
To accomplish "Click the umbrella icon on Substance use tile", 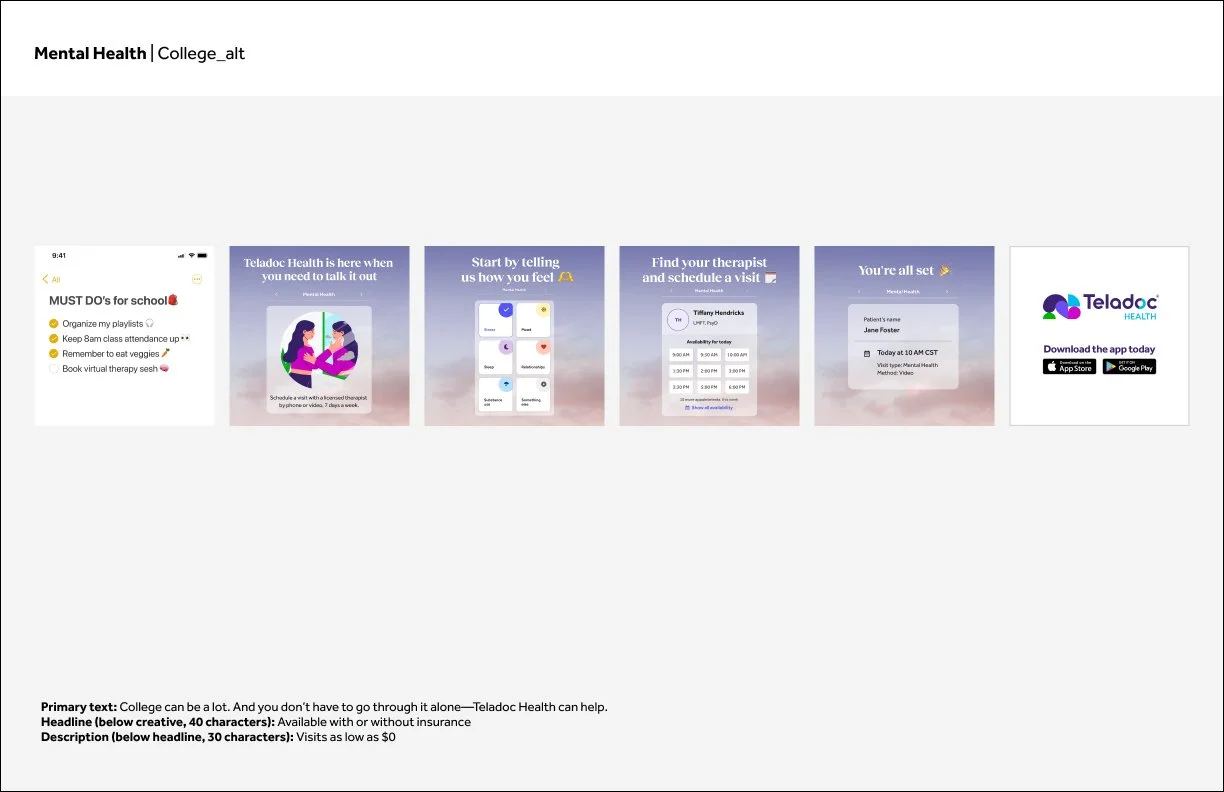I will [x=506, y=384].
